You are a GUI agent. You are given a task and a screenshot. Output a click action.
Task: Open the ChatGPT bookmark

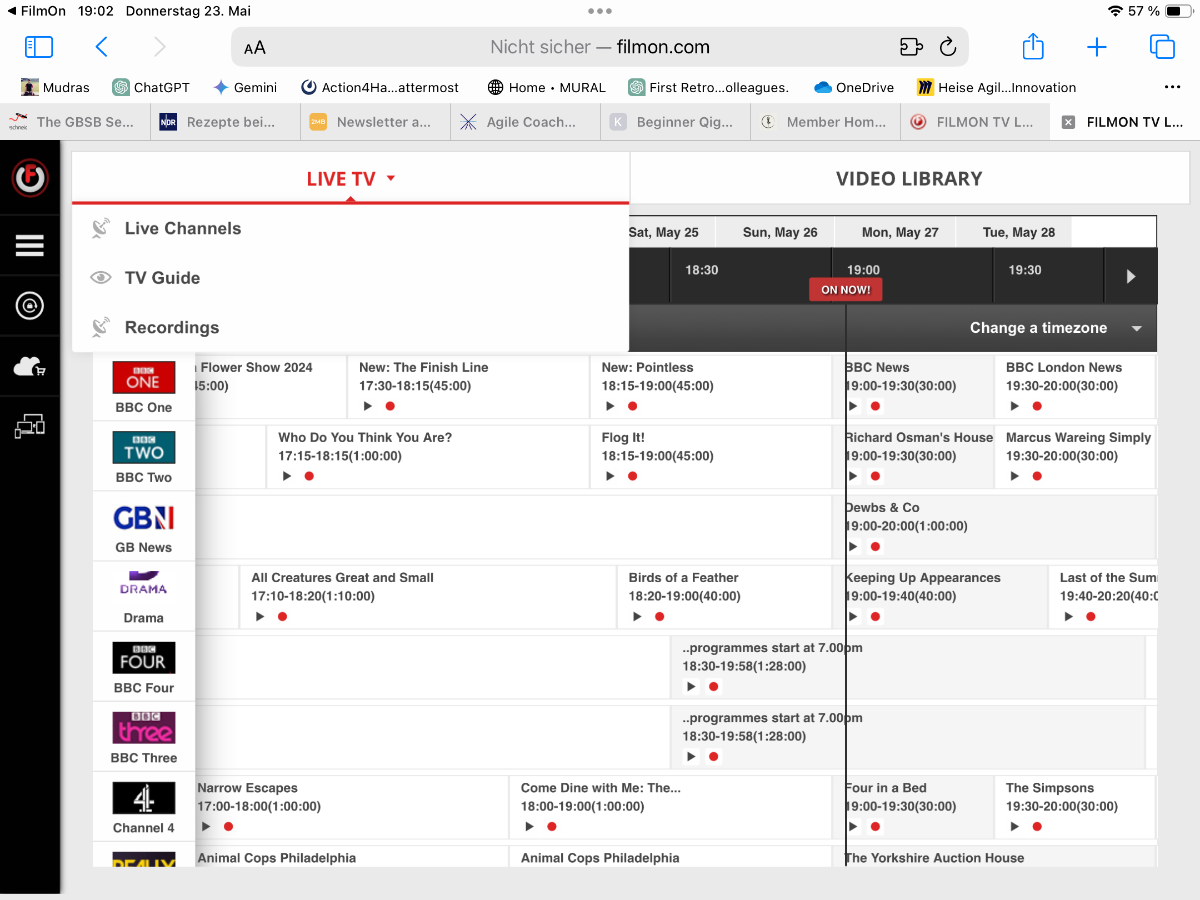[151, 87]
